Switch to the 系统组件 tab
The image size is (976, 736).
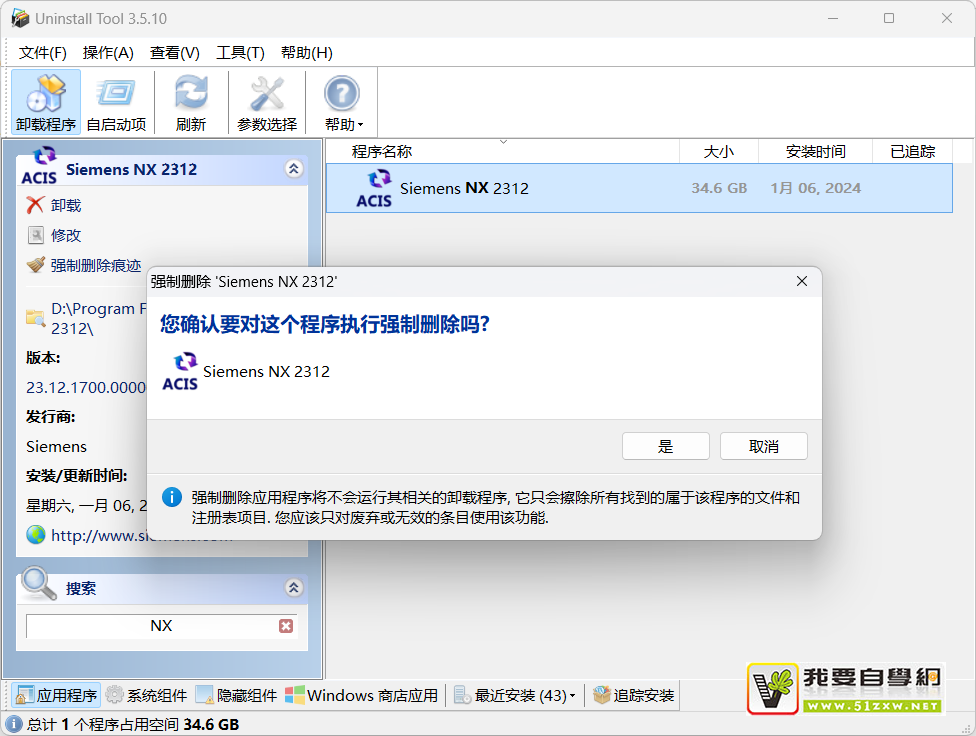pyautogui.click(x=147, y=695)
